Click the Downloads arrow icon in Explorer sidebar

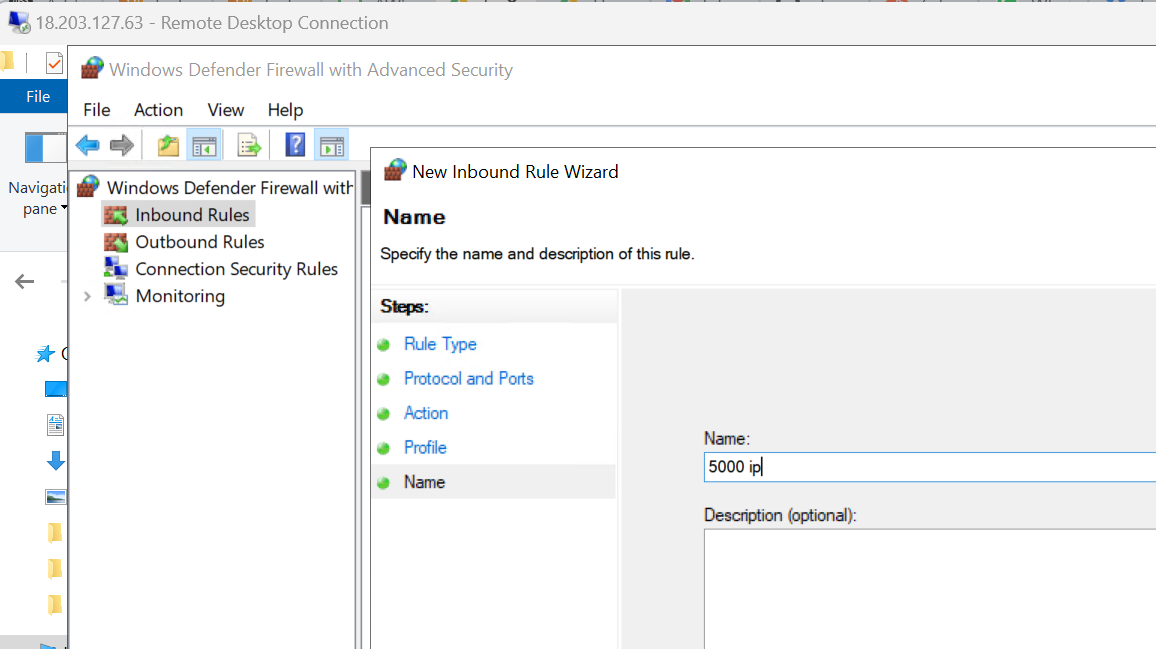pyautogui.click(x=55, y=461)
